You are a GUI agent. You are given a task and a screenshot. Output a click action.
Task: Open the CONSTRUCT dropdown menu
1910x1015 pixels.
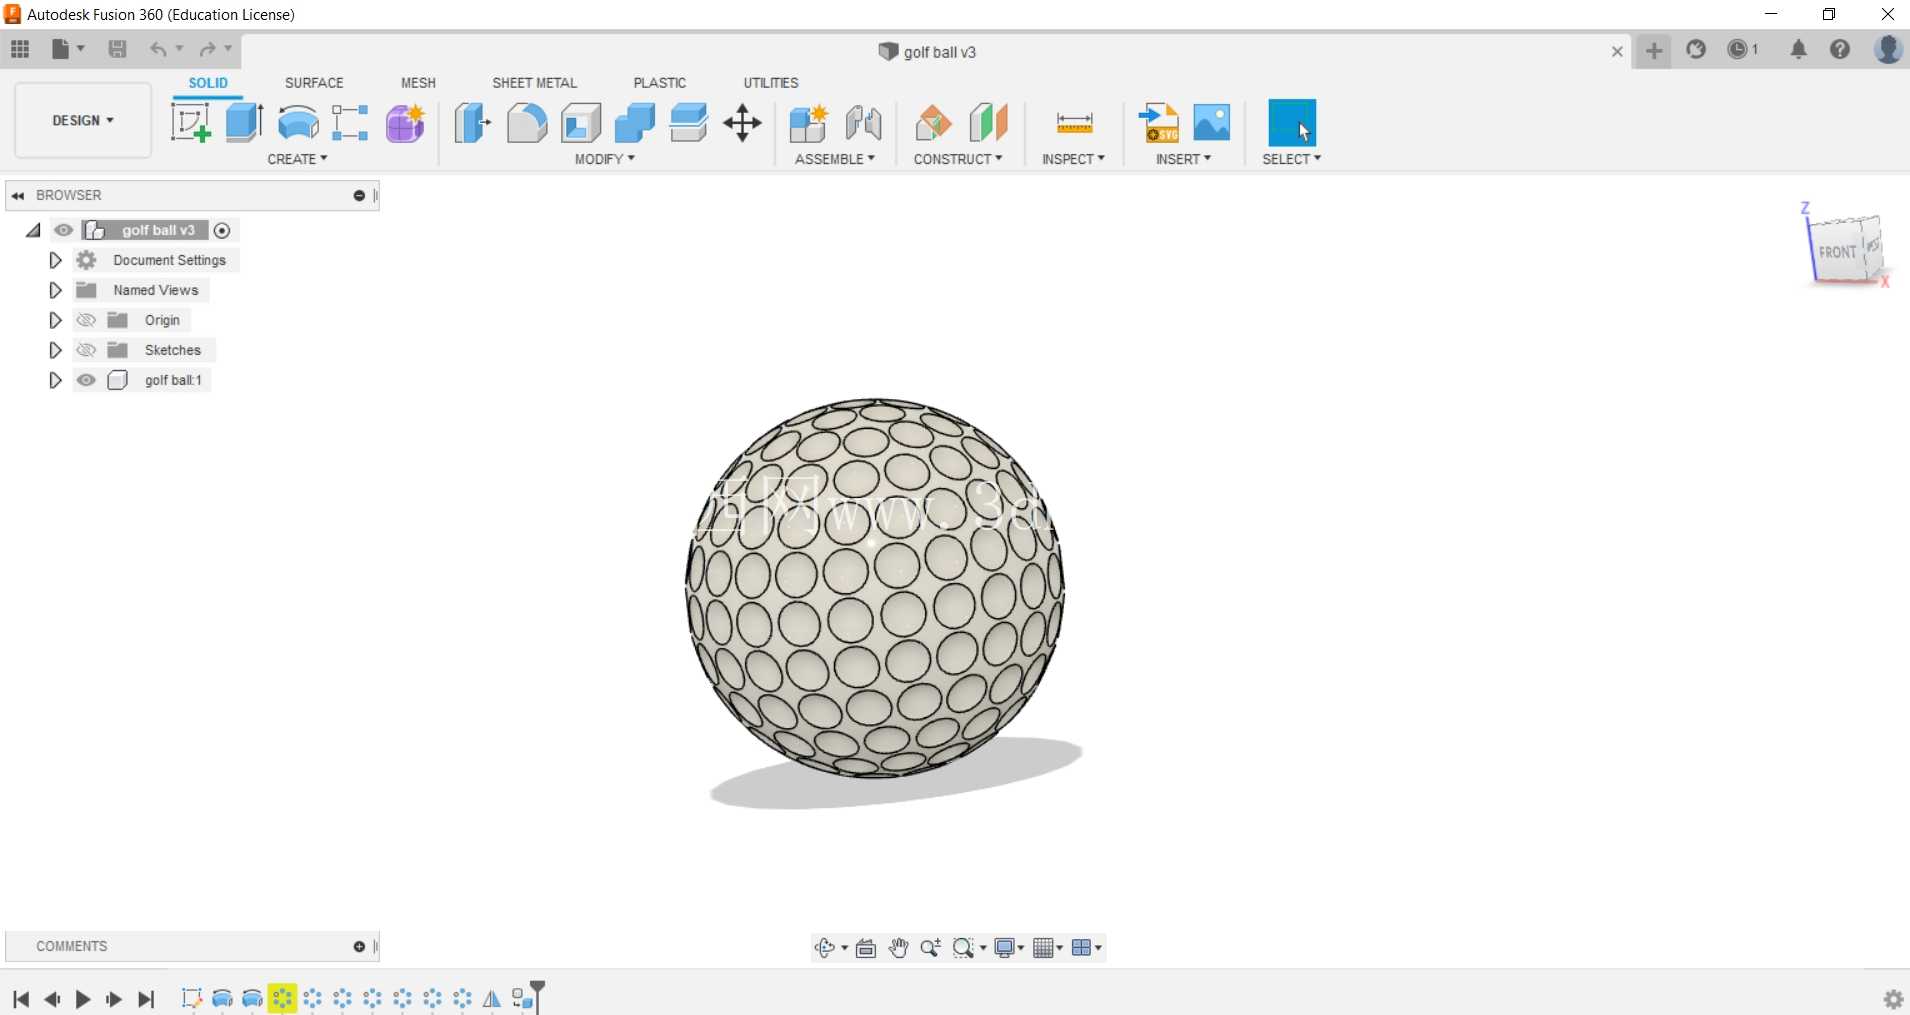tap(958, 159)
